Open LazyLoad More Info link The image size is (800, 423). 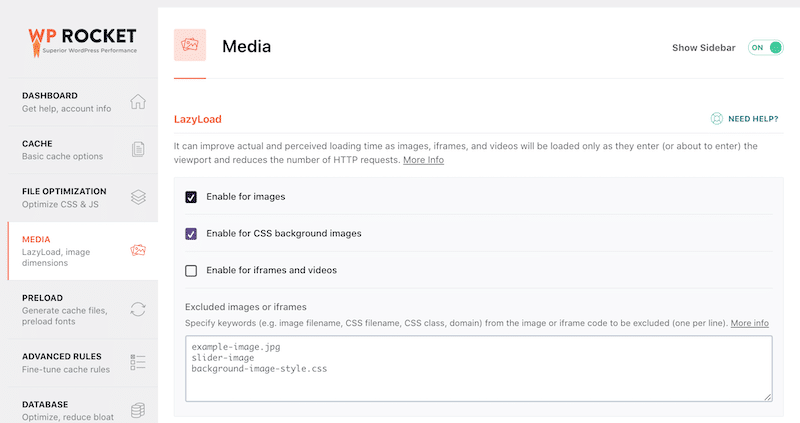tap(423, 160)
